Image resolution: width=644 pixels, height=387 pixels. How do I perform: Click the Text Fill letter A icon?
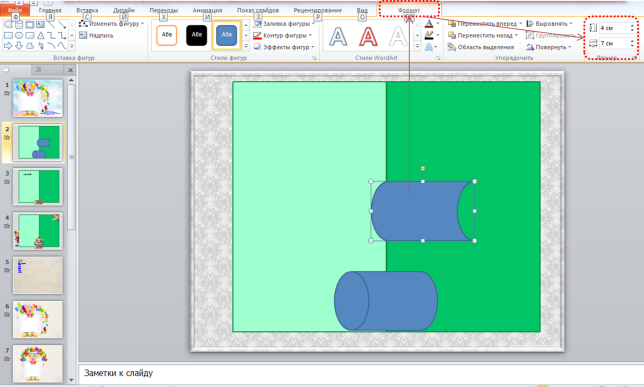[429, 24]
